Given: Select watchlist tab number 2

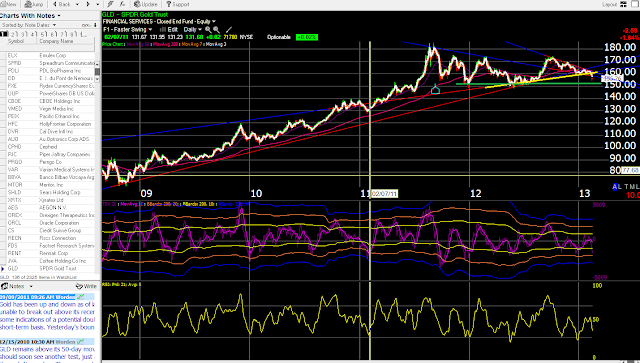Looking at the screenshot, I should point(13,34).
